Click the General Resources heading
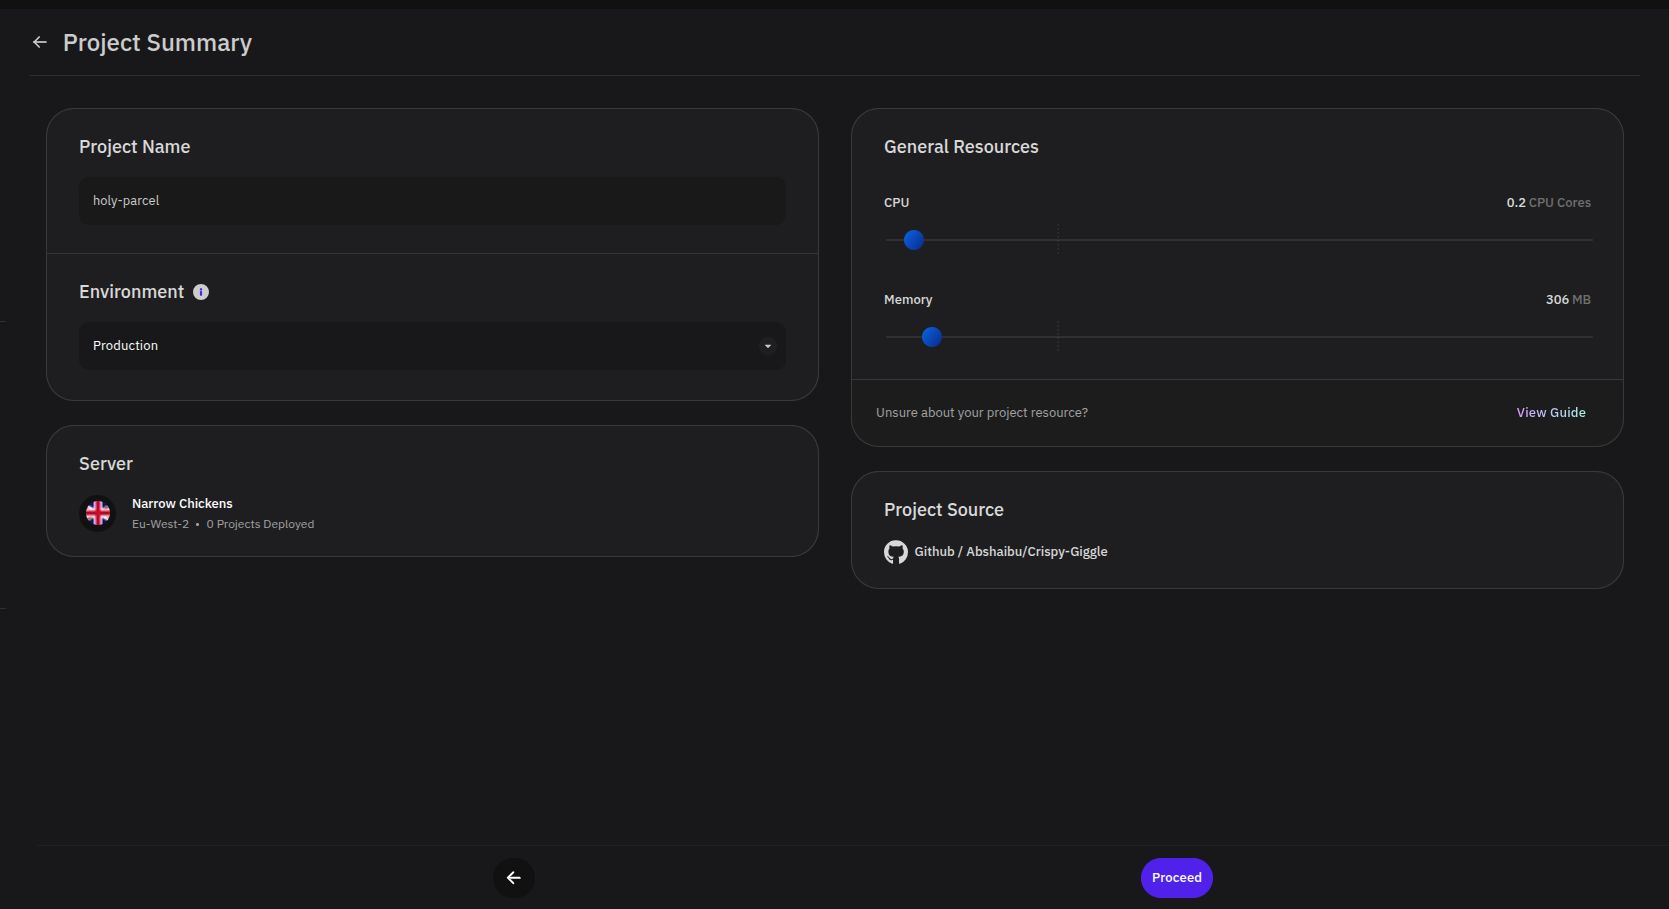 click(x=961, y=147)
